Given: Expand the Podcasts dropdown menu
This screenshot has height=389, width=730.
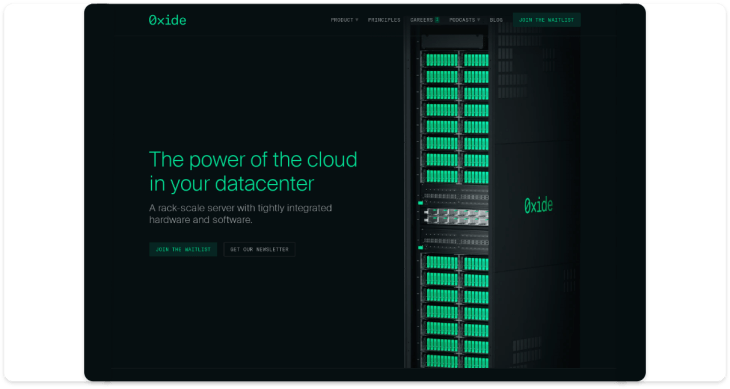Looking at the screenshot, I should coord(465,20).
